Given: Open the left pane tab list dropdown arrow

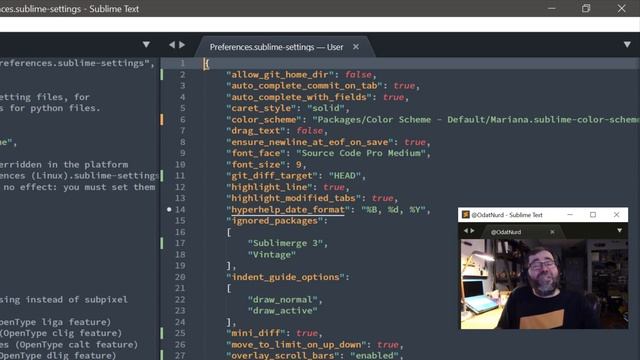Looking at the screenshot, I should pyautogui.click(x=146, y=44).
